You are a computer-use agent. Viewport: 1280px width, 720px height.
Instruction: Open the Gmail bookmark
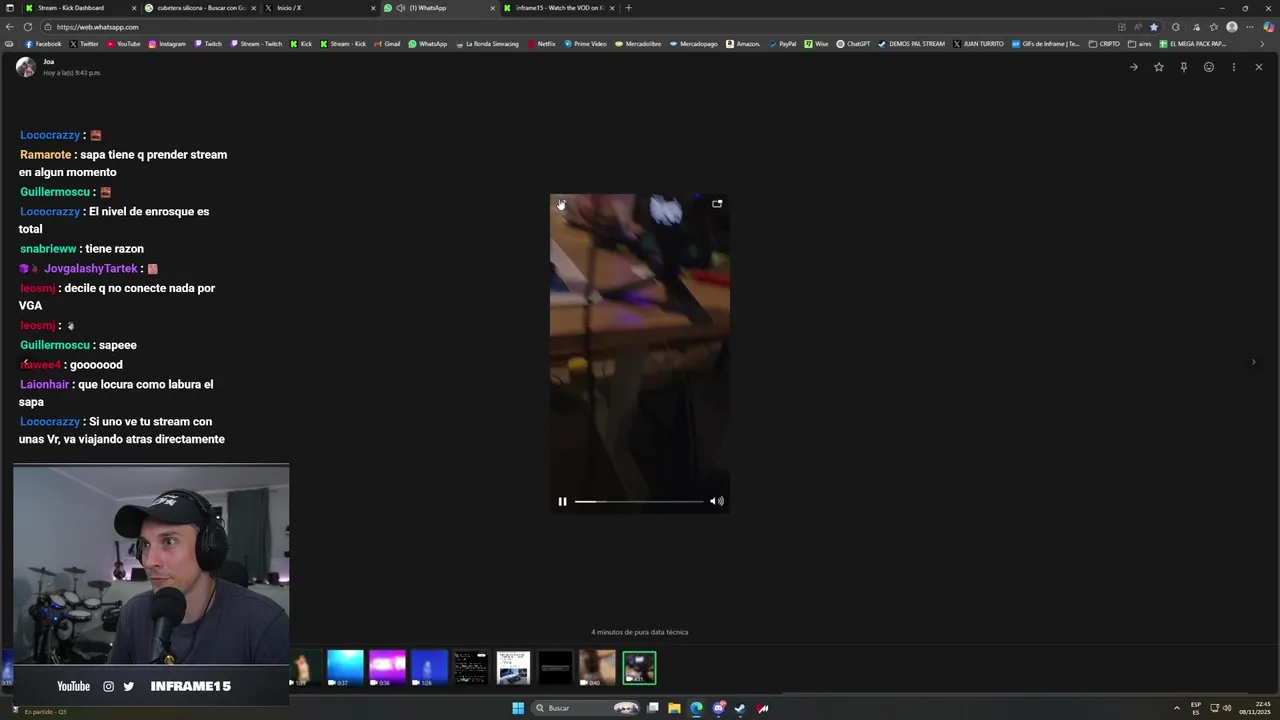[387, 44]
